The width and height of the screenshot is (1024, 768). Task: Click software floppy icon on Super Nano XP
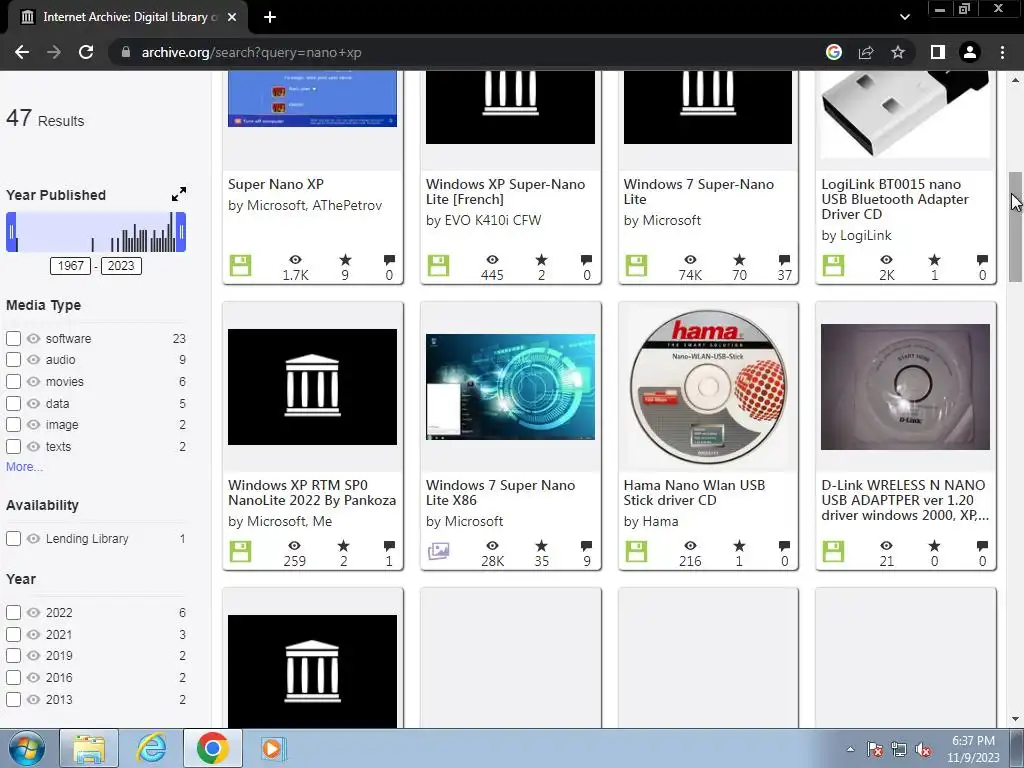click(240, 266)
